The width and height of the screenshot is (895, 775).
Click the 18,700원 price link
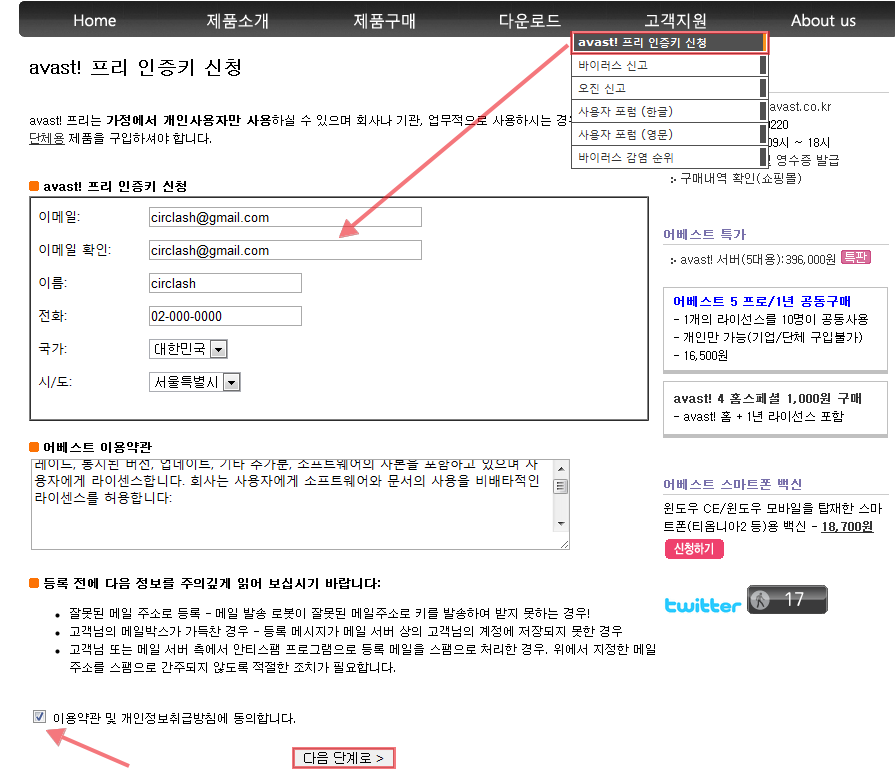pyautogui.click(x=846, y=526)
